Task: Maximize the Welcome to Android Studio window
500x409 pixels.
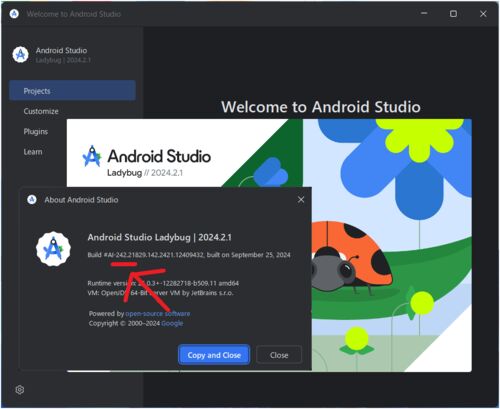Action: [x=453, y=14]
